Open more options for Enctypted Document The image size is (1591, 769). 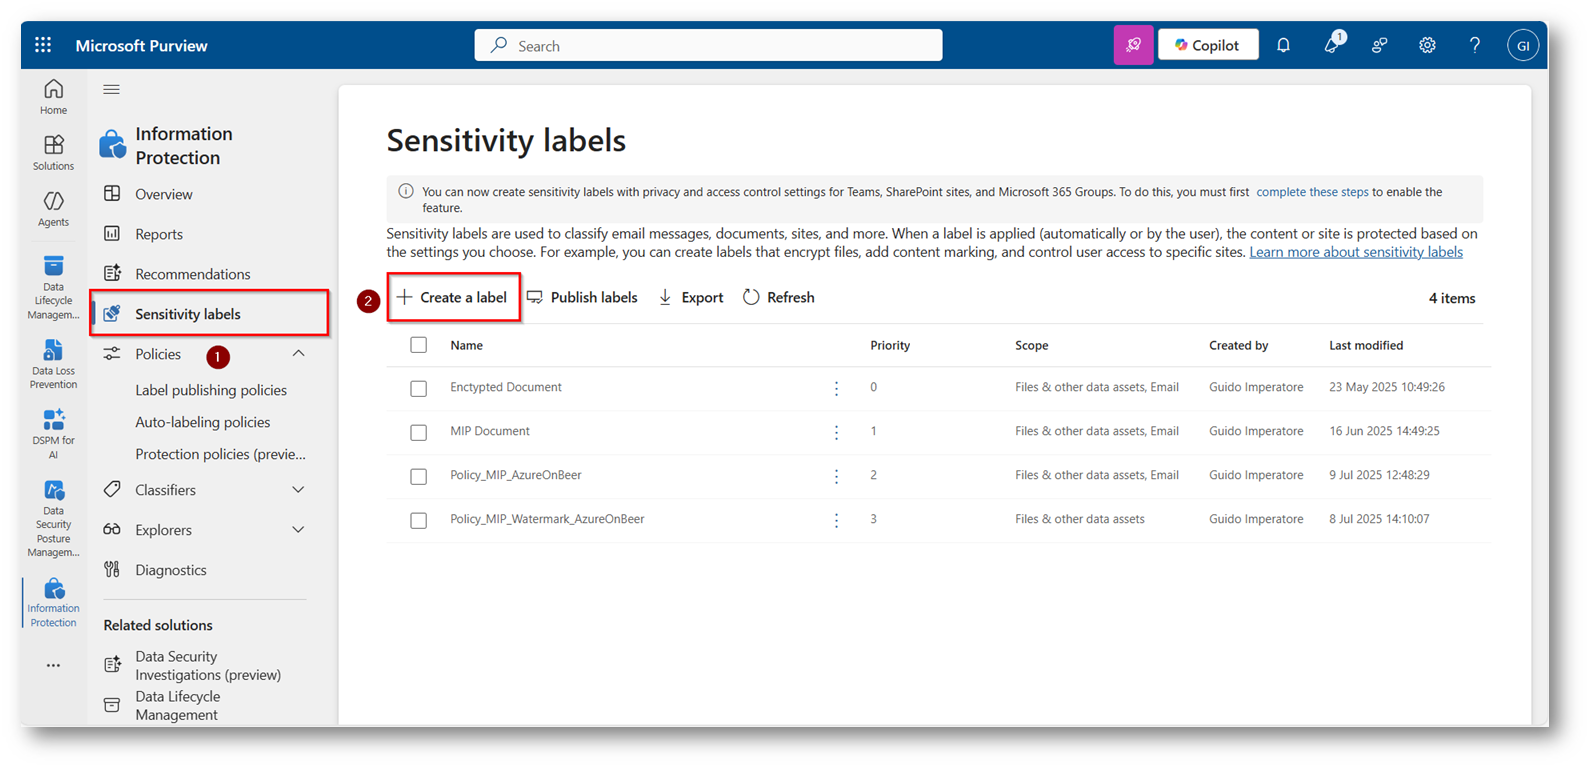click(837, 388)
